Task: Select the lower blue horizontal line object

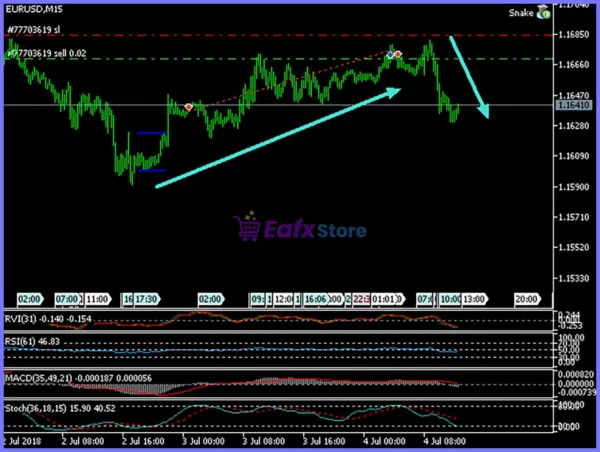Action: [x=152, y=170]
